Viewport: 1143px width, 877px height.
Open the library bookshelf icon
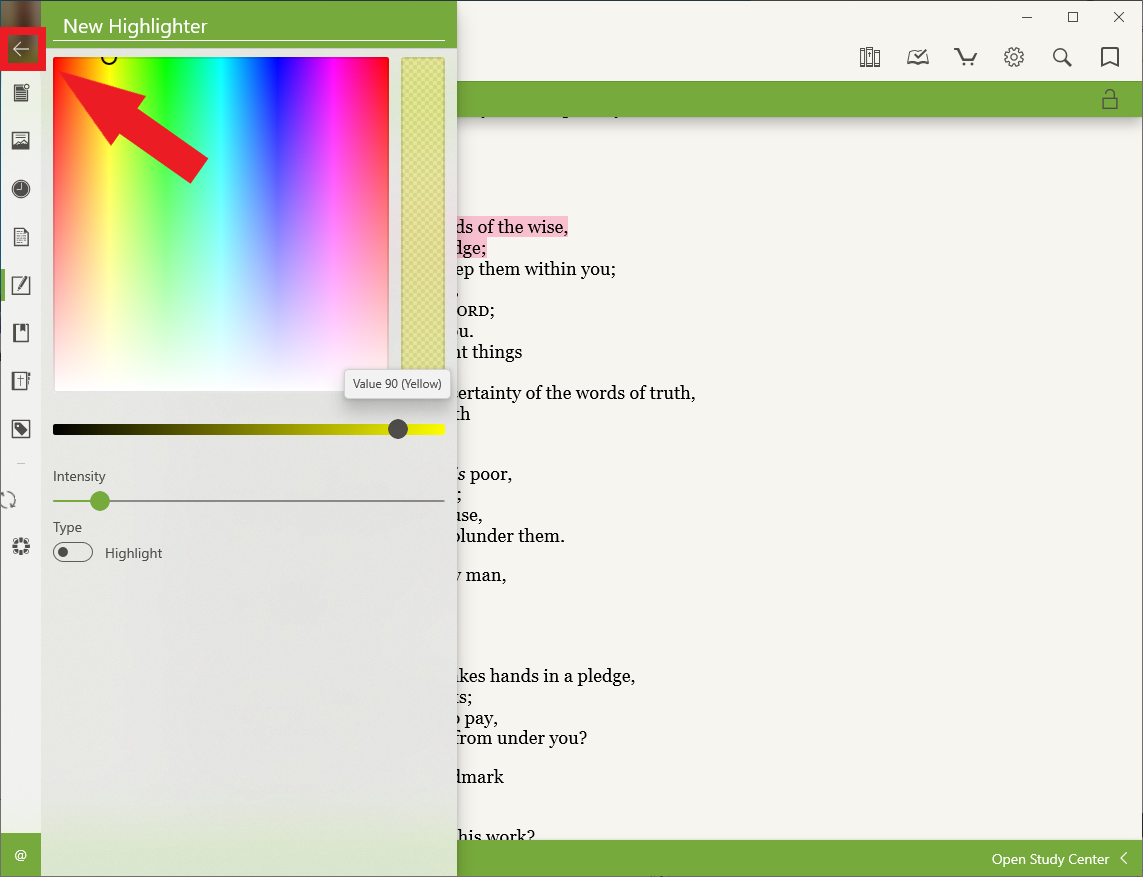click(870, 58)
